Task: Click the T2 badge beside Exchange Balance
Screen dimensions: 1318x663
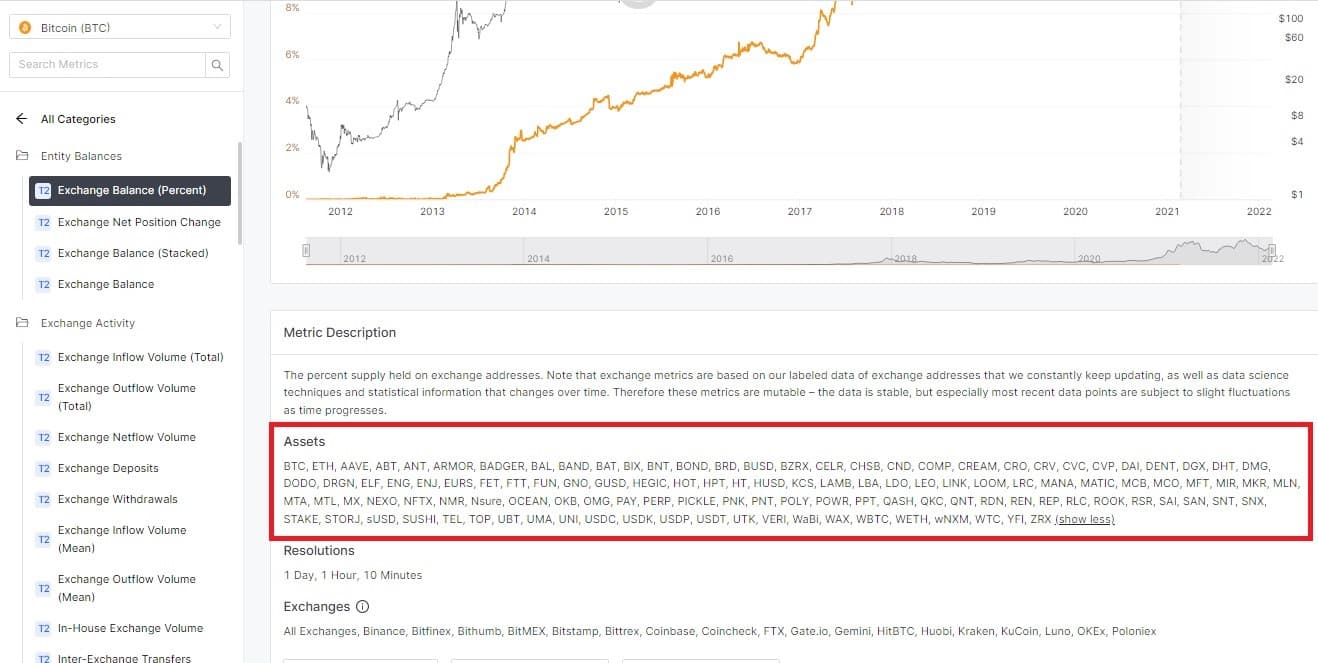Action: click(43, 285)
